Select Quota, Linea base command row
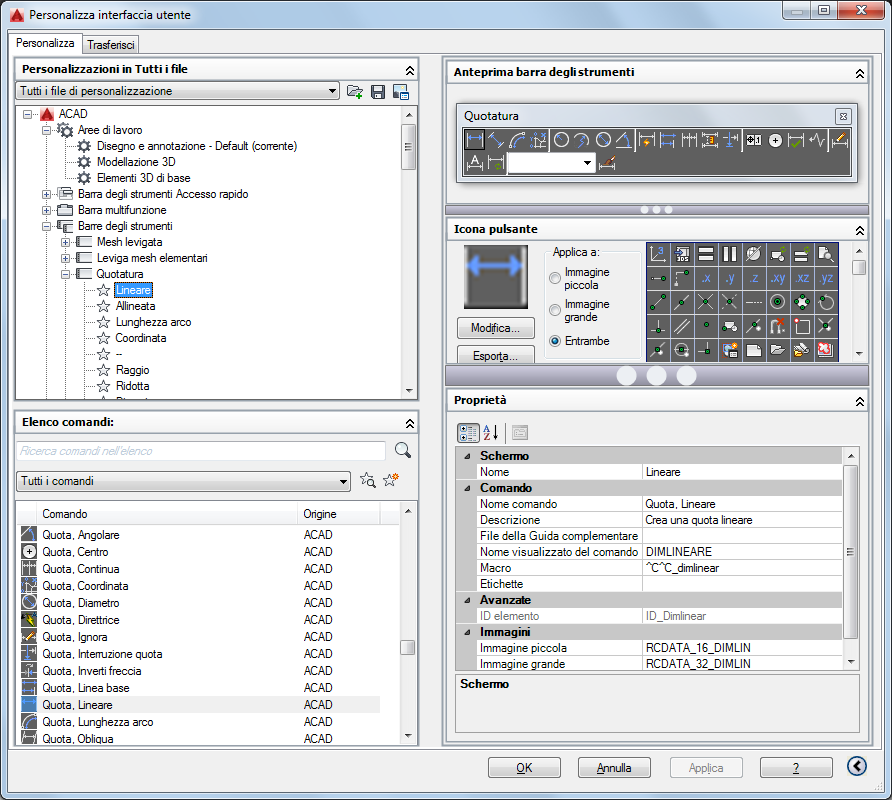This screenshot has width=892, height=800. pos(199,688)
